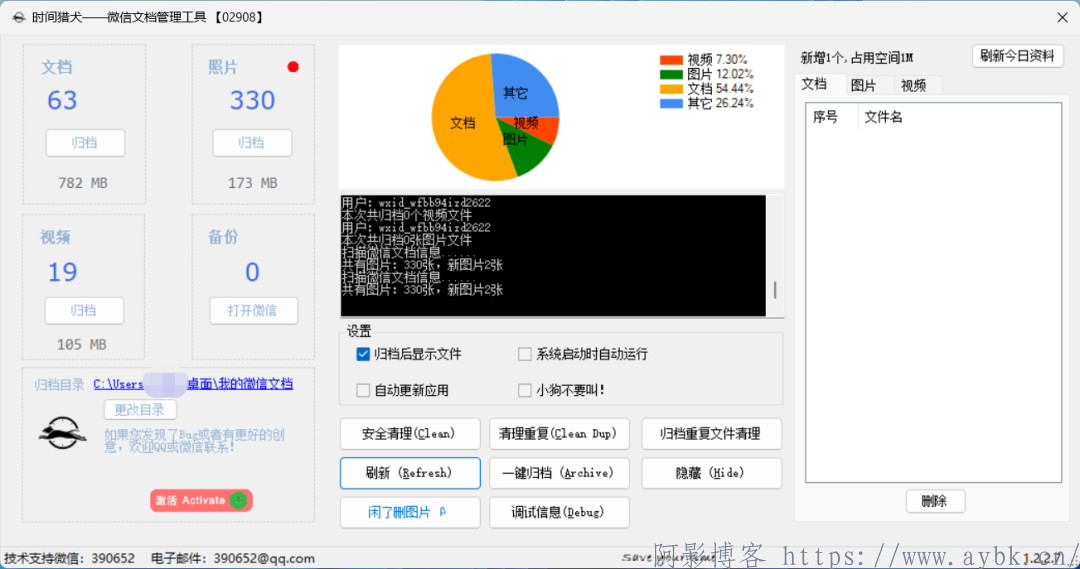This screenshot has width=1080, height=569.
Task: Click the 本次共归档0个视频文件 log line
Action: [x=406, y=215]
